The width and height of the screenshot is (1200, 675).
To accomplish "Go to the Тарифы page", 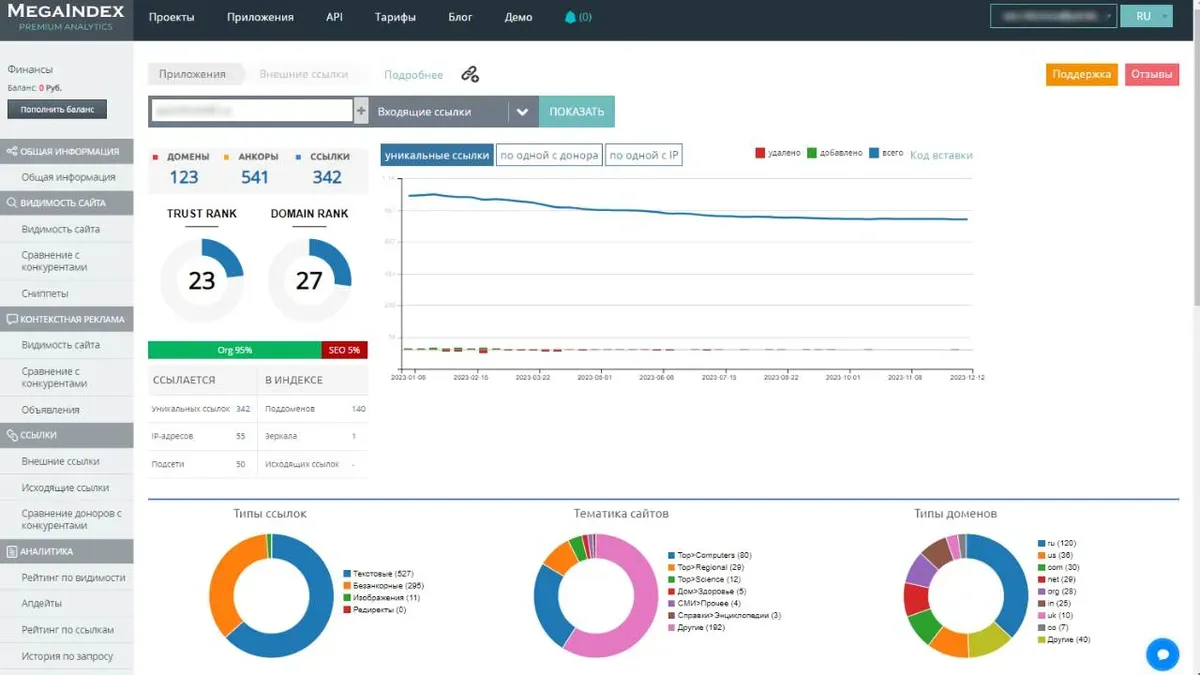I will pos(395,17).
